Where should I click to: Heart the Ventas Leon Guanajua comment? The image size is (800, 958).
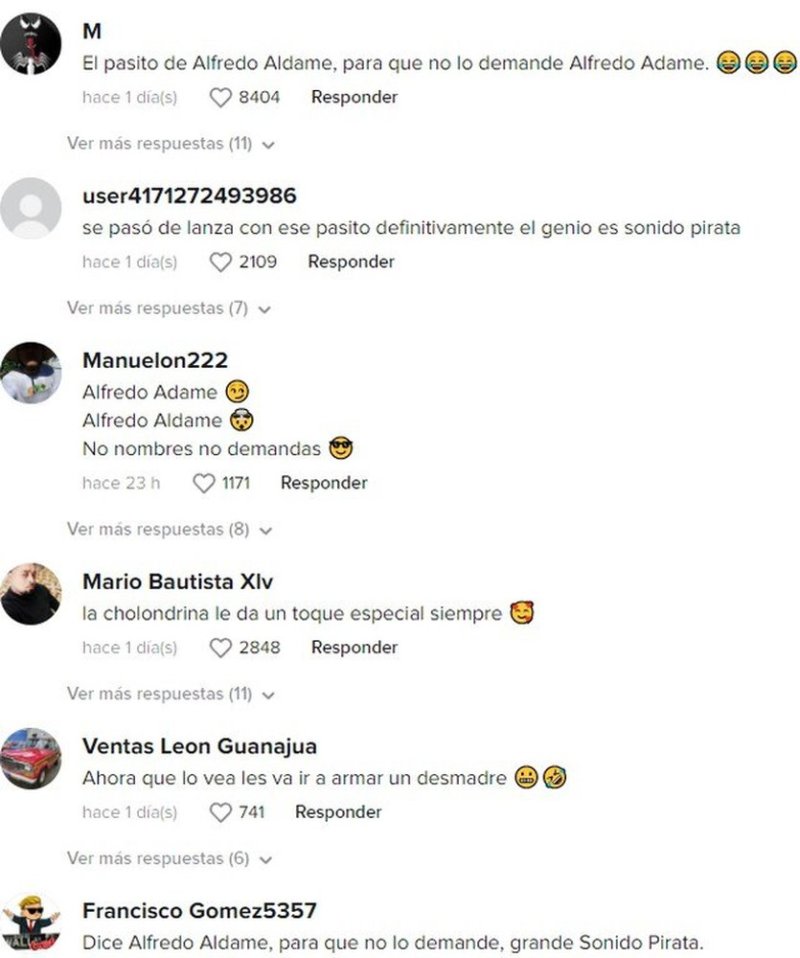(x=221, y=813)
